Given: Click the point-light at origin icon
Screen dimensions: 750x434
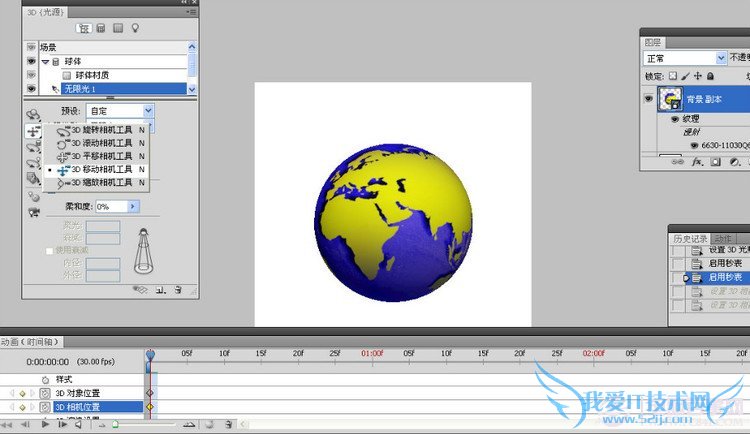Looking at the screenshot, I should [x=33, y=196].
